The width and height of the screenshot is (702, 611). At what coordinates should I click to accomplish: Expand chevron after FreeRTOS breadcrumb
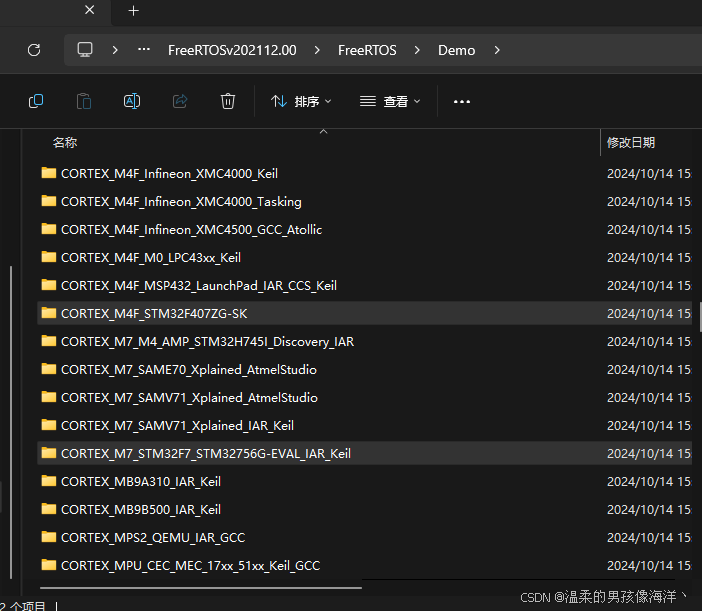tap(417, 50)
